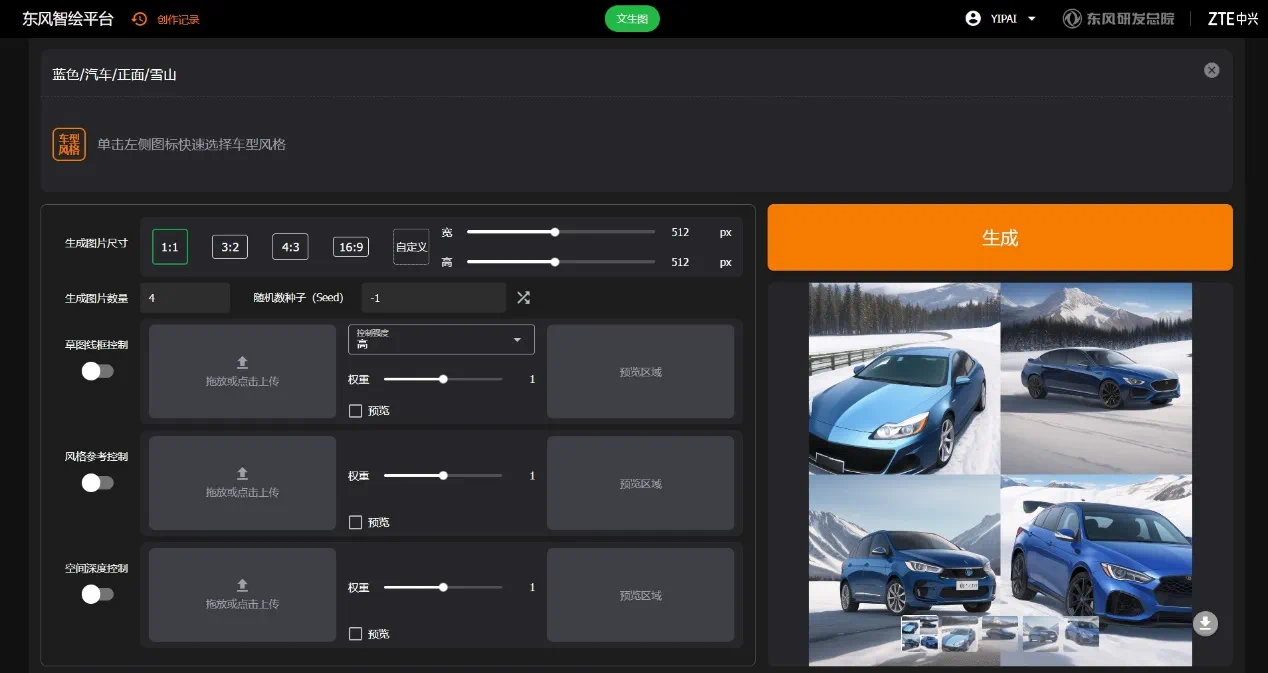The width and height of the screenshot is (1268, 673).
Task: Click the 宽 width slider handle
Action: [x=555, y=232]
